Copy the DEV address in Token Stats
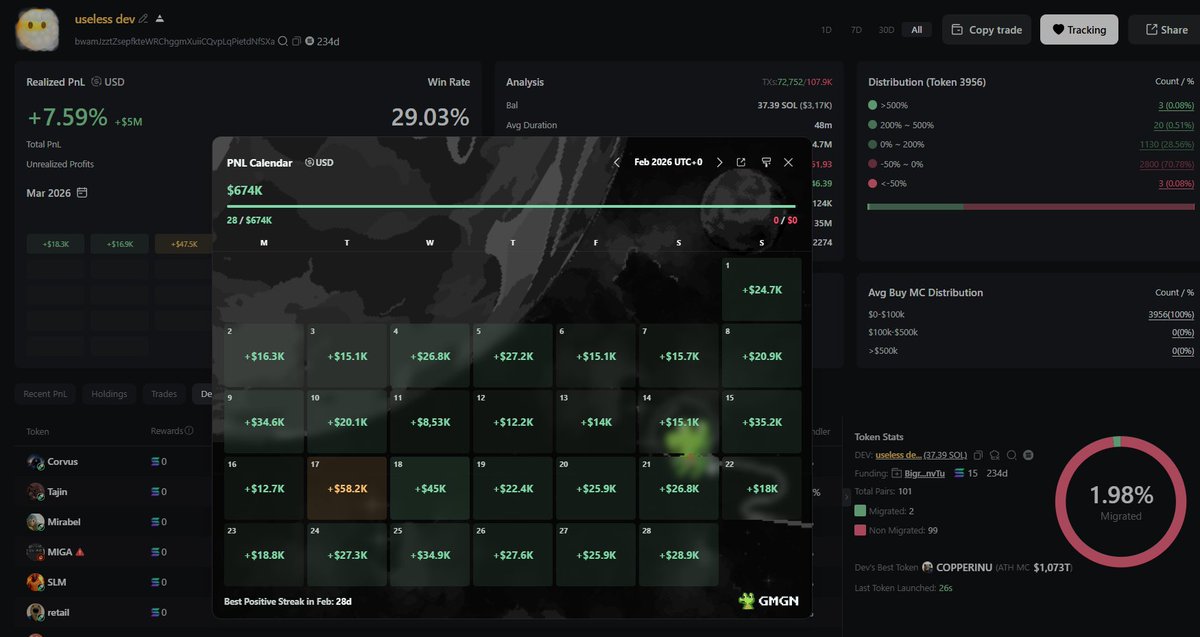 pos(978,455)
